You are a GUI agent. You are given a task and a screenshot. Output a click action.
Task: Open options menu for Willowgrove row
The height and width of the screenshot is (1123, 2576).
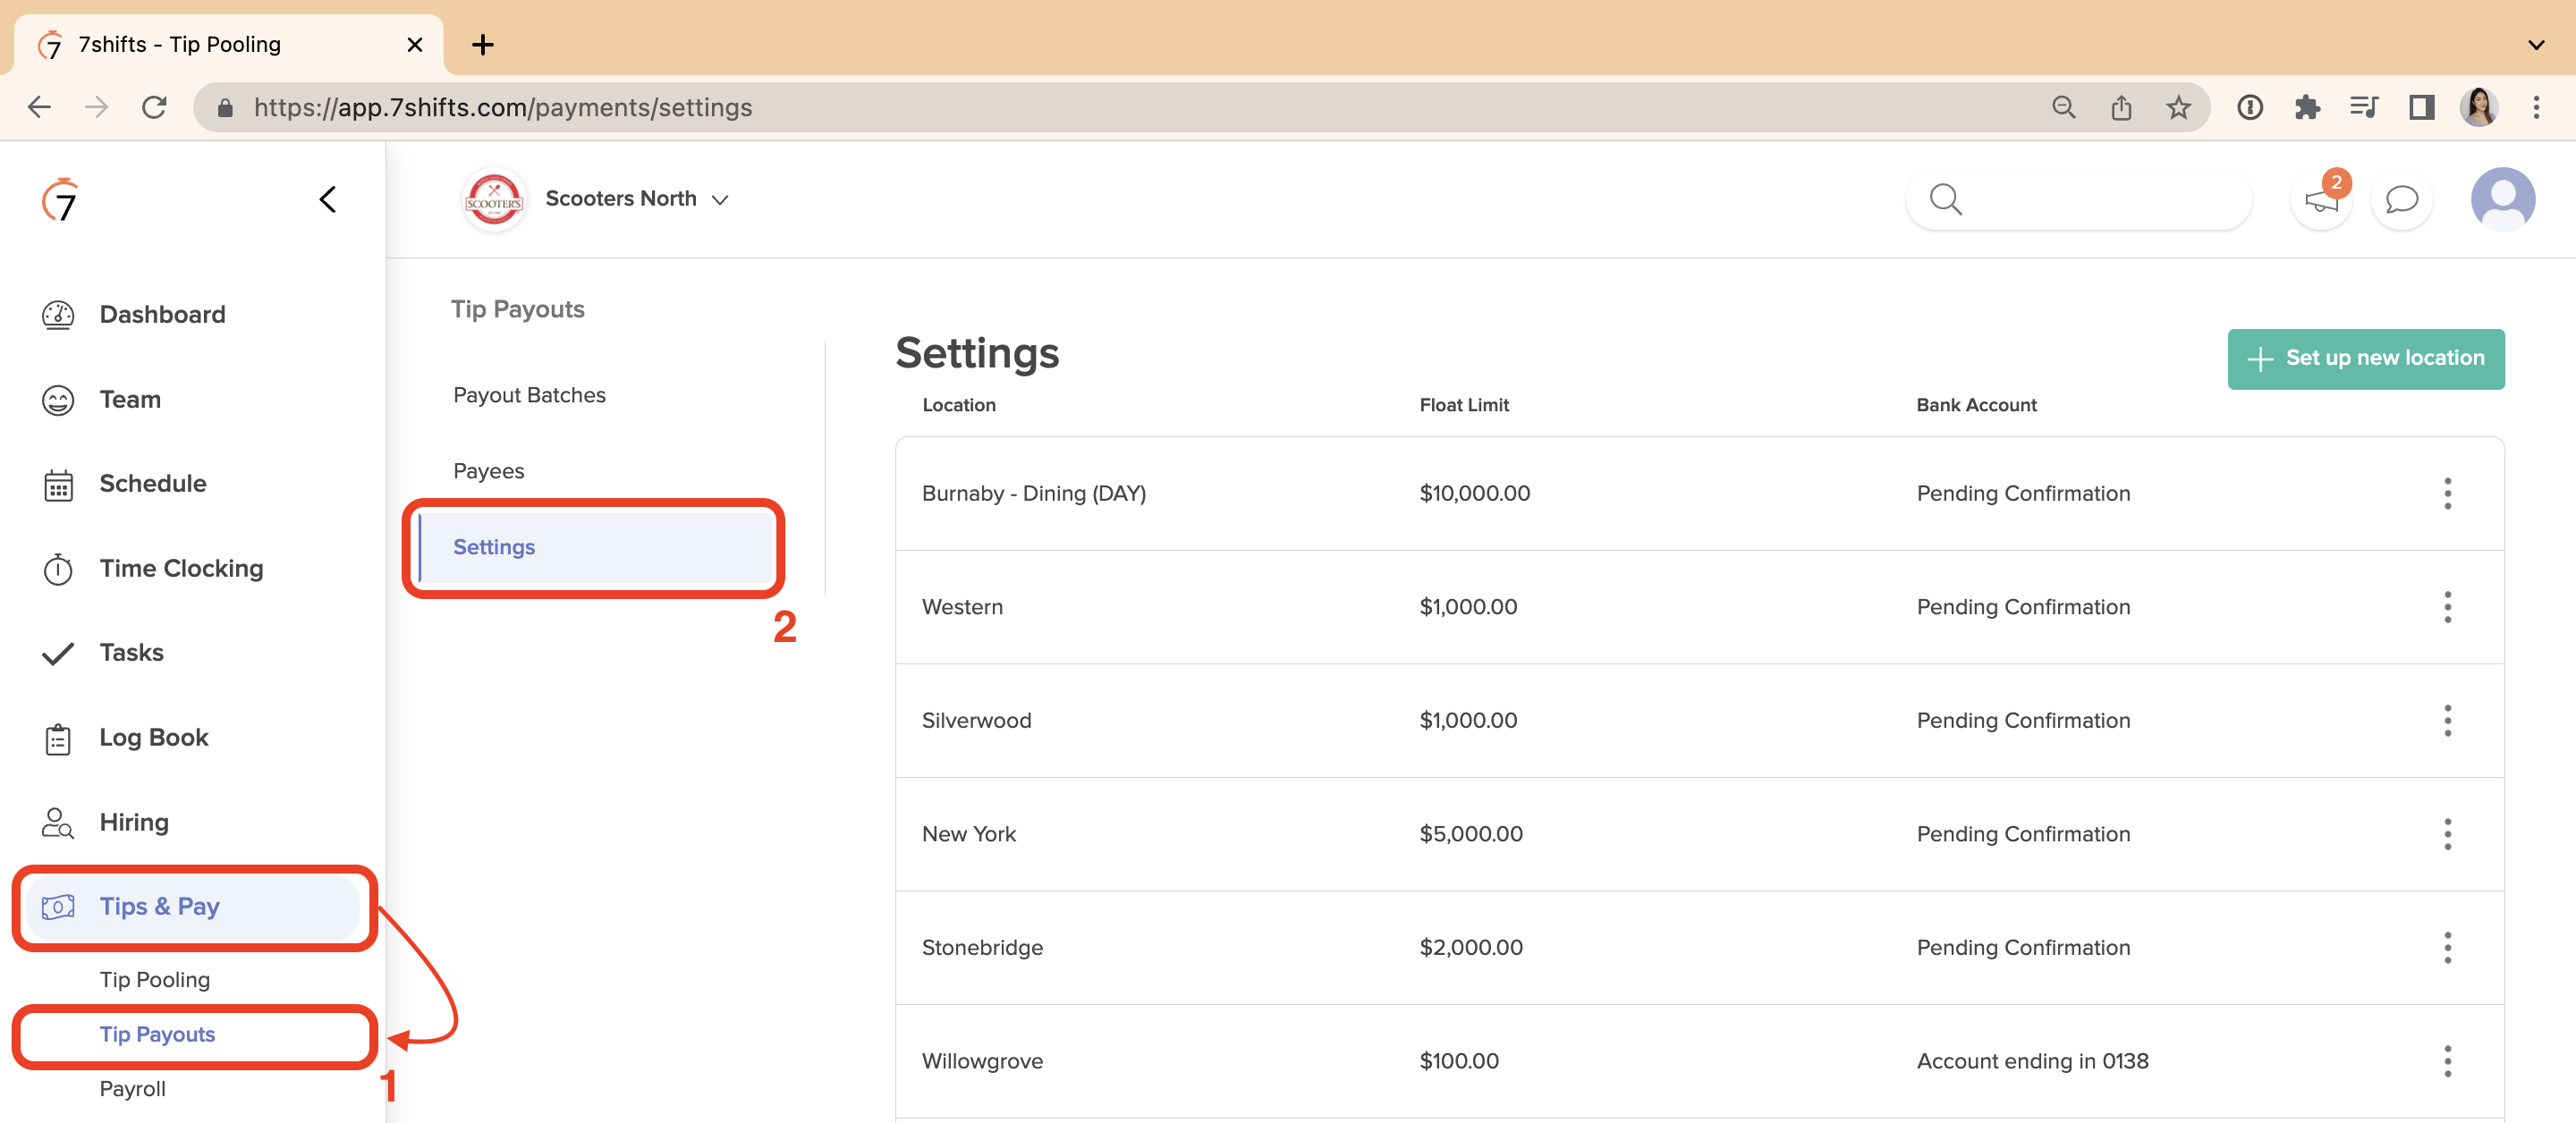pyautogui.click(x=2446, y=1061)
